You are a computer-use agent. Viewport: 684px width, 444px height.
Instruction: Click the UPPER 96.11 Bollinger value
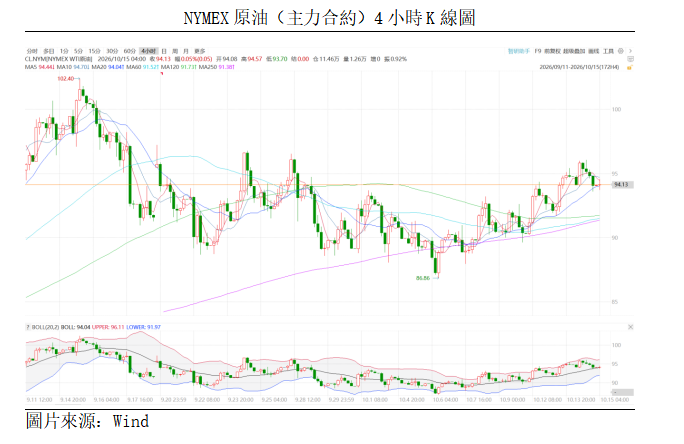[108, 327]
